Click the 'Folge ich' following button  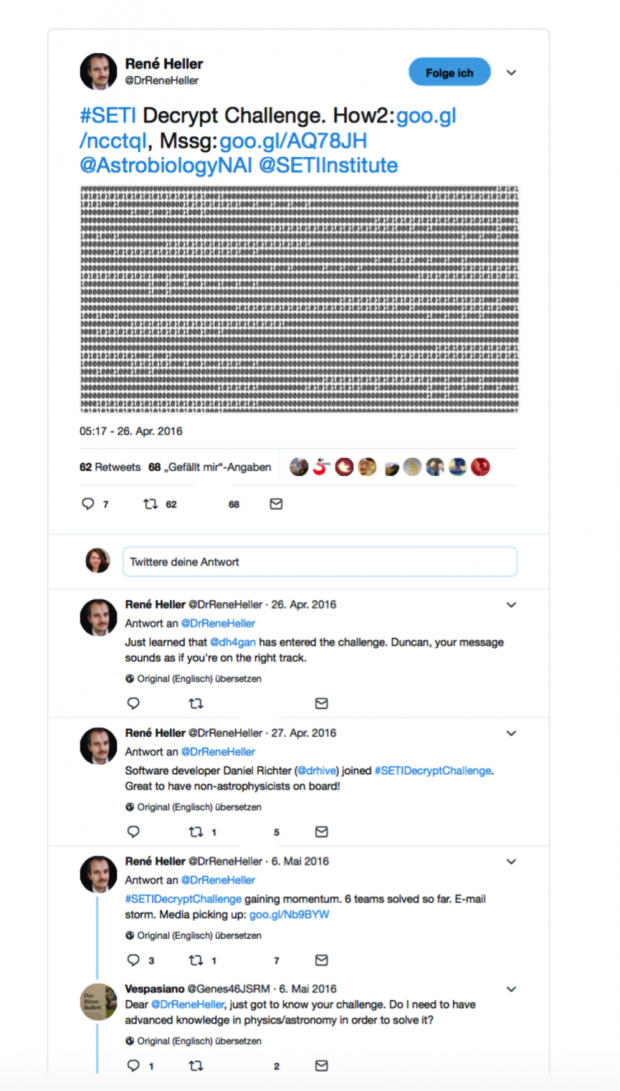[449, 72]
